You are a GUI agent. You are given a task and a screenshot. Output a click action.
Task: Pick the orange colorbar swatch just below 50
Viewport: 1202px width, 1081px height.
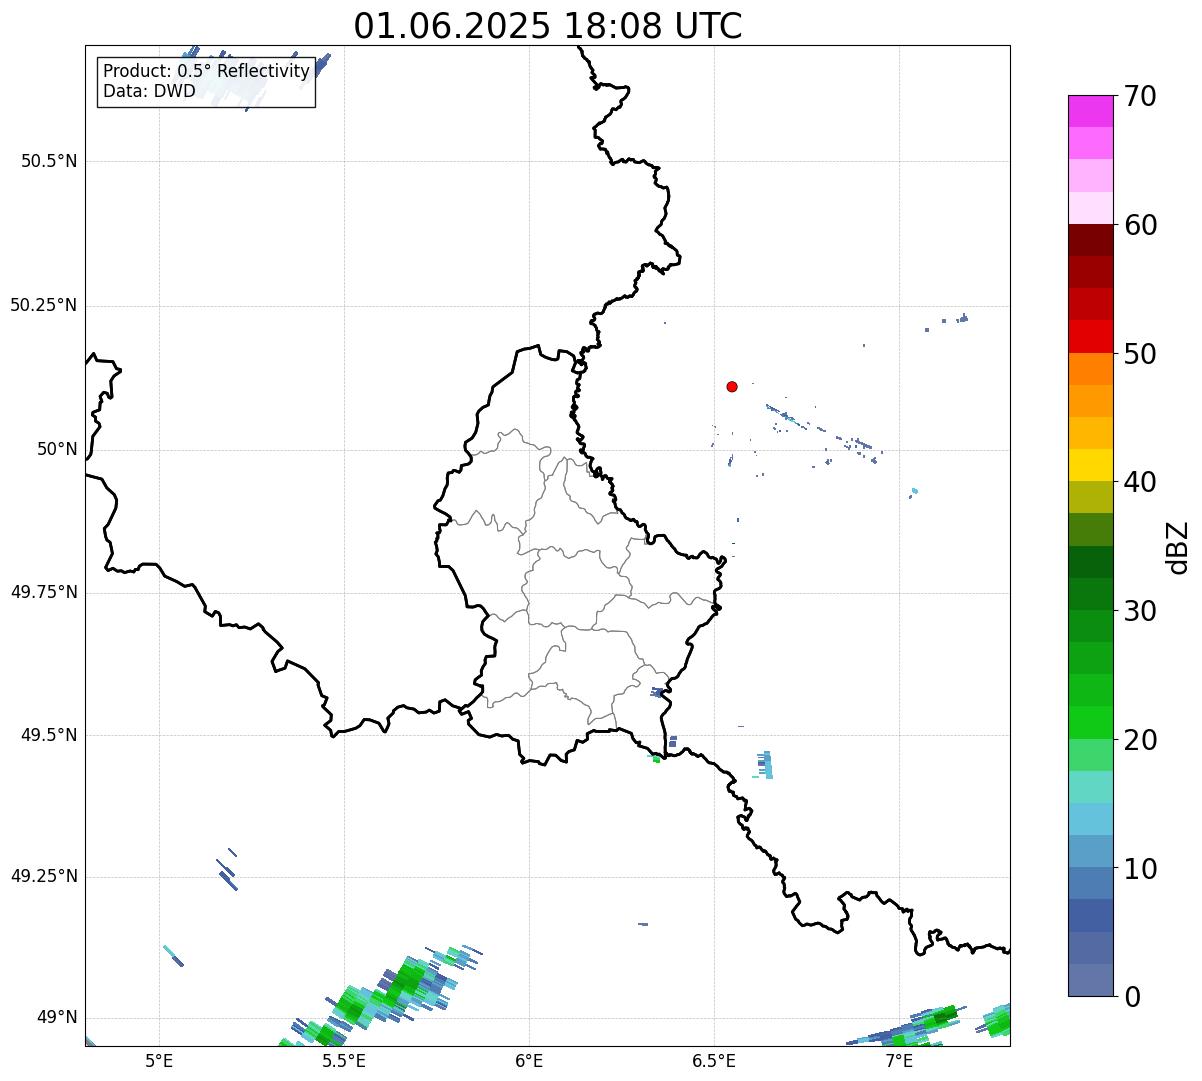click(x=1090, y=369)
